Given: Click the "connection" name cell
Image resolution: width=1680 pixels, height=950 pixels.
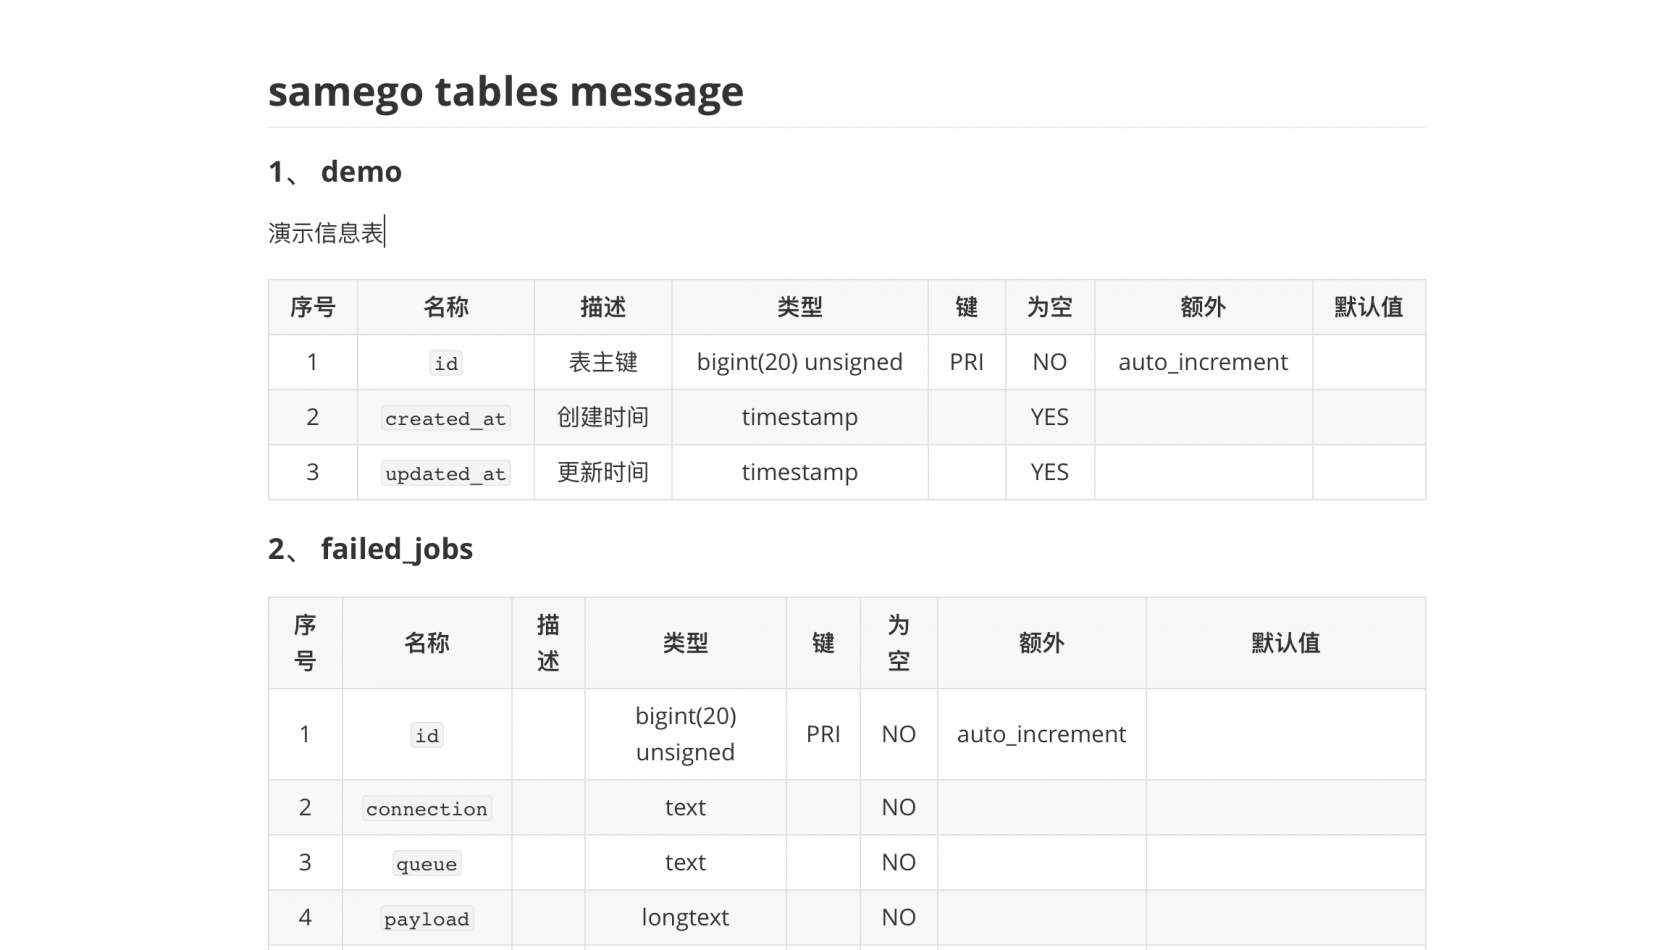Looking at the screenshot, I should [427, 808].
